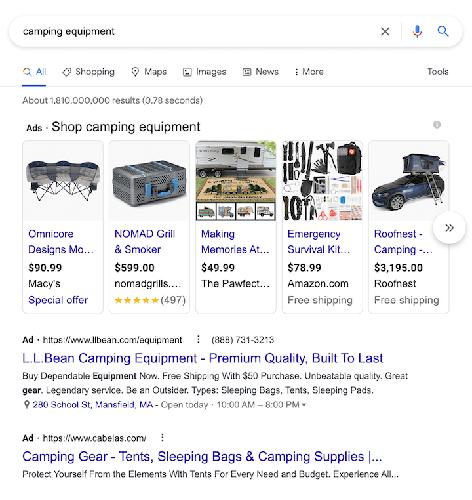Switch to the Images tab

[205, 72]
